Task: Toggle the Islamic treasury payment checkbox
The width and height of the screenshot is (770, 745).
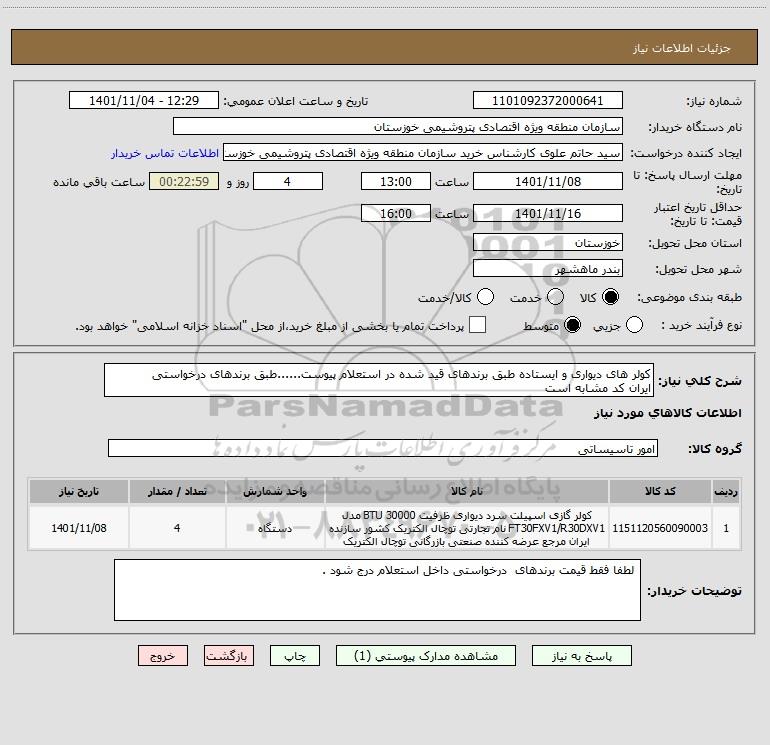Action: [477, 325]
